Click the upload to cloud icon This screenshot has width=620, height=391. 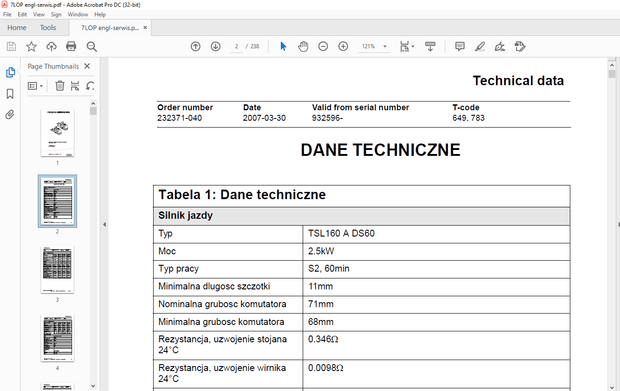[51, 47]
